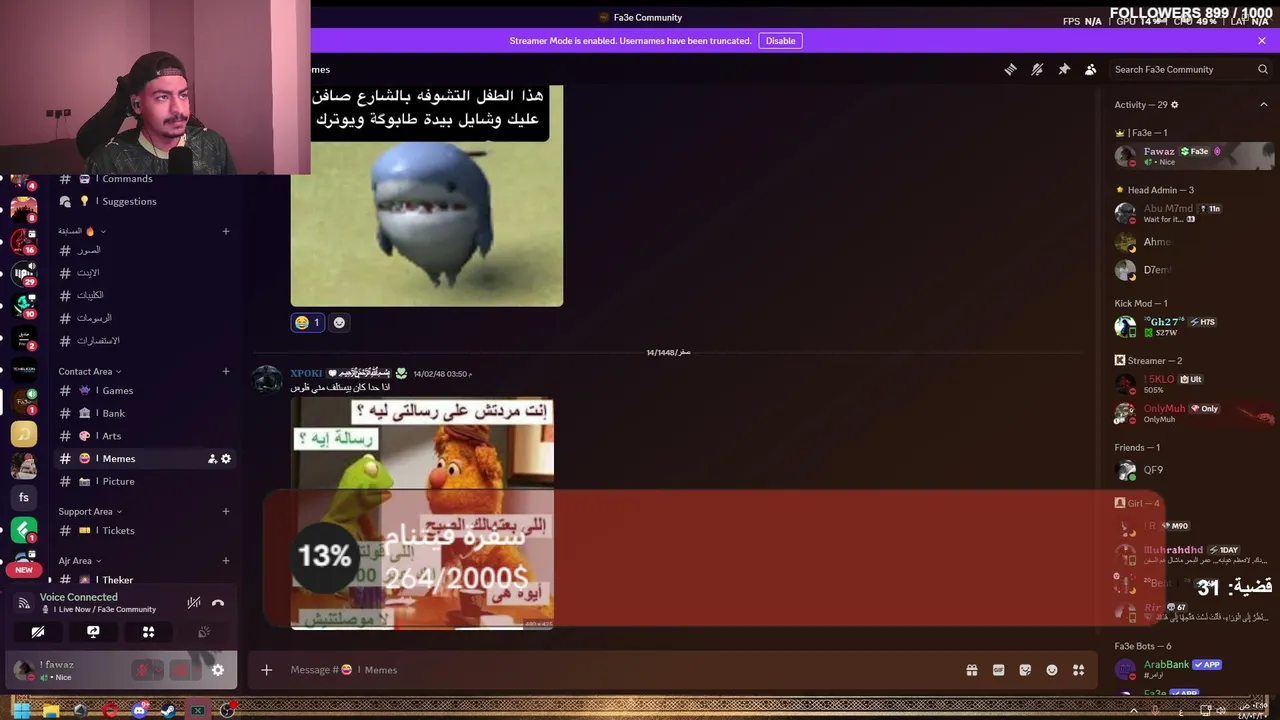
Task: Toggle the laughing emoji reaction
Action: 307,322
